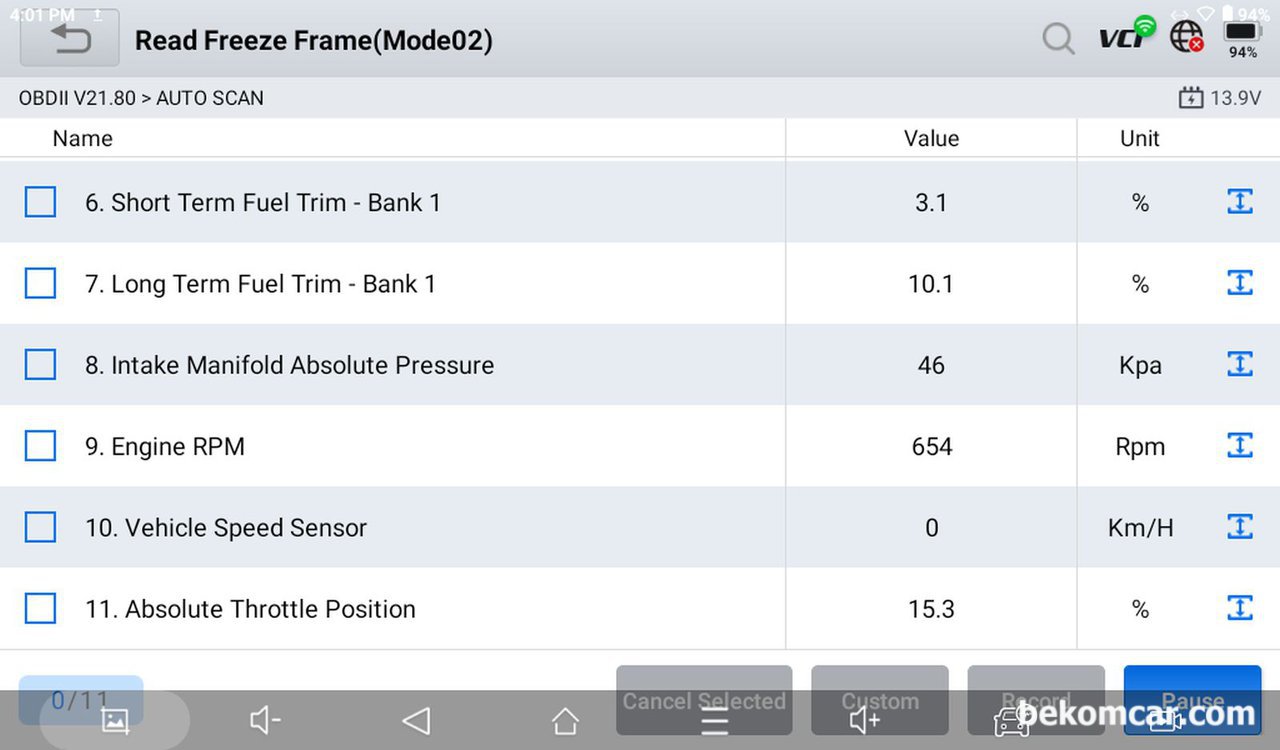The image size is (1280, 750).
Task: Expand Intake Manifold Absolute Pressure row
Action: pos(1239,364)
